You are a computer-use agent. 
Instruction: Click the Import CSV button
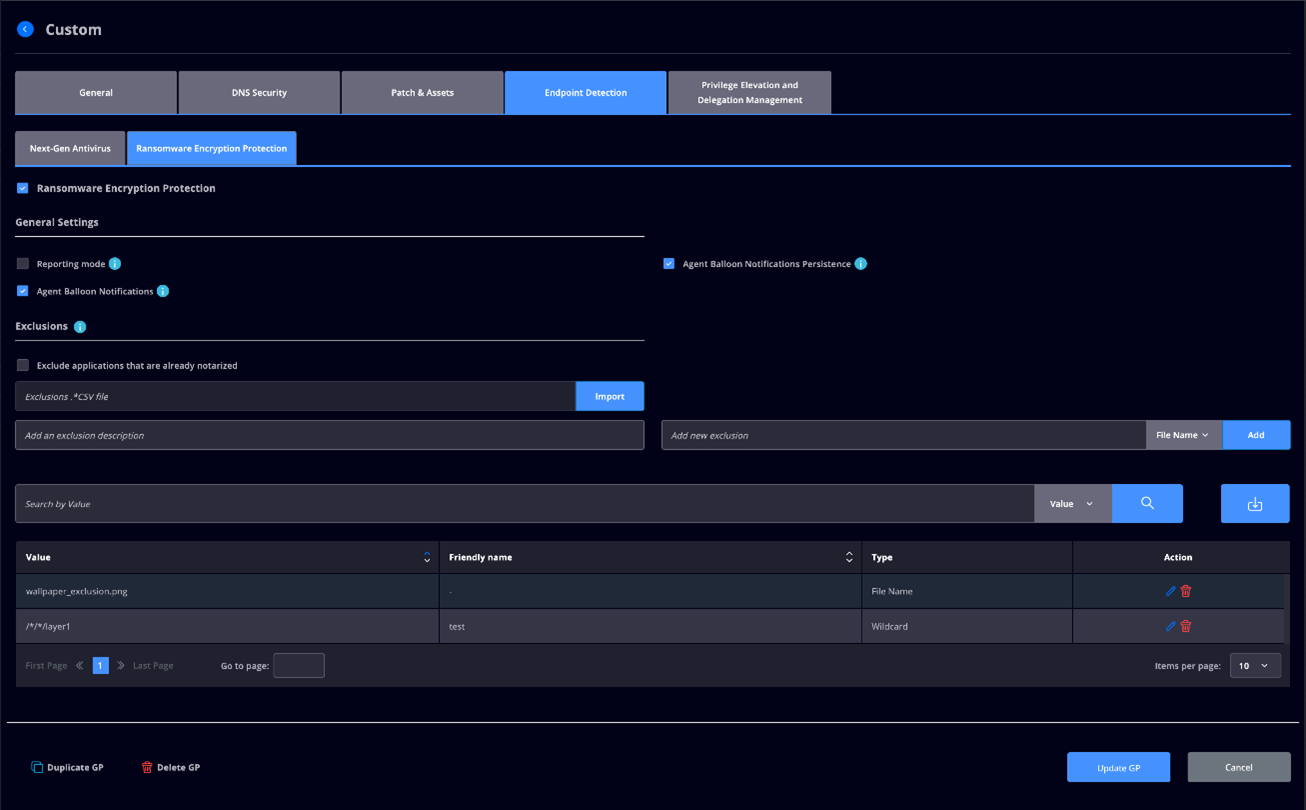(610, 396)
